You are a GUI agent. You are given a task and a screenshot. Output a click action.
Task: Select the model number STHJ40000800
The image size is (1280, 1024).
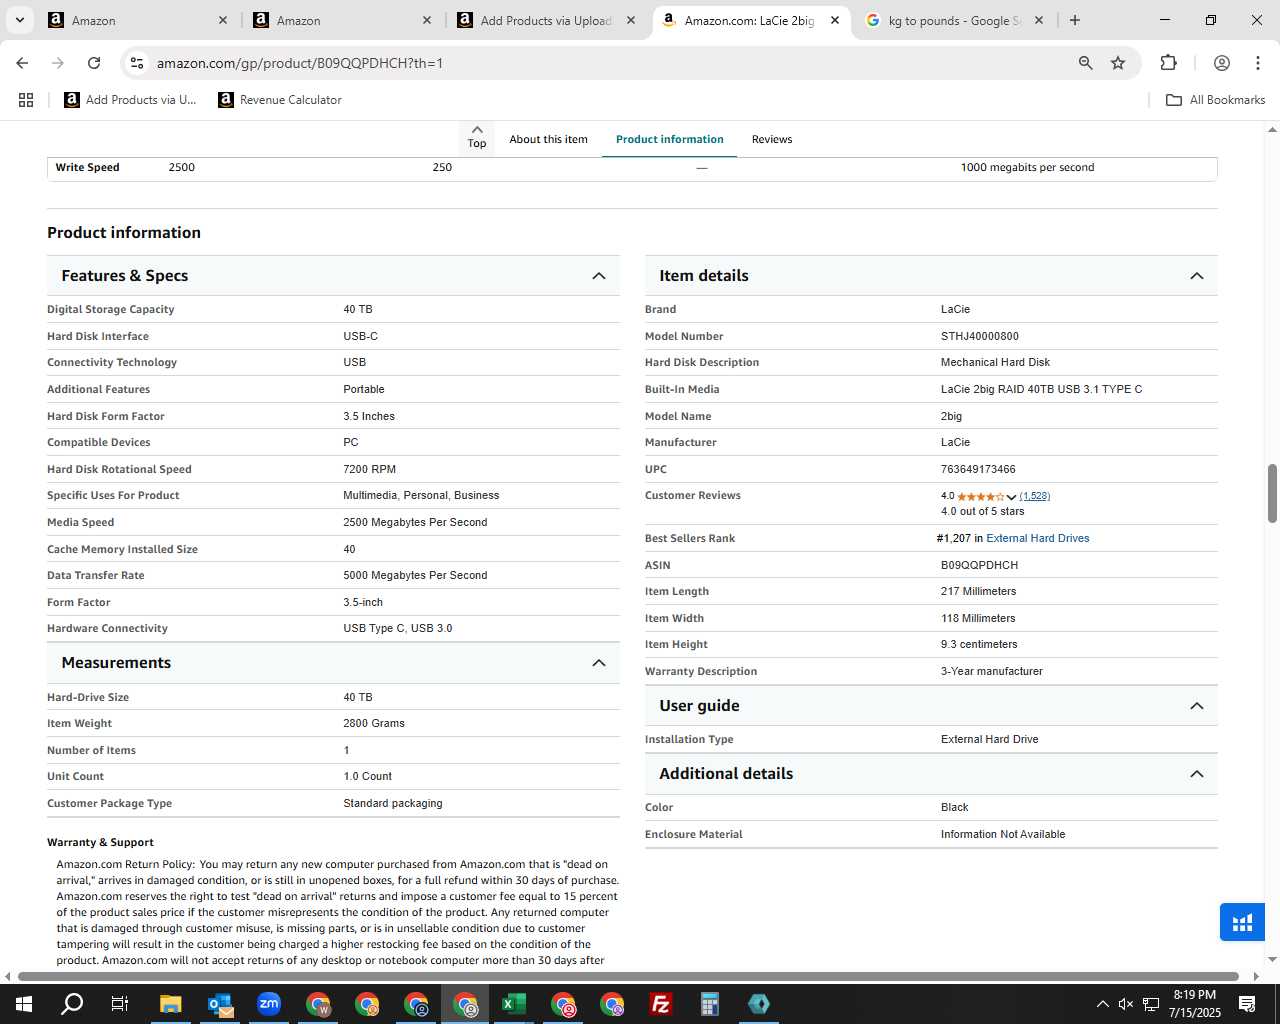tap(980, 336)
